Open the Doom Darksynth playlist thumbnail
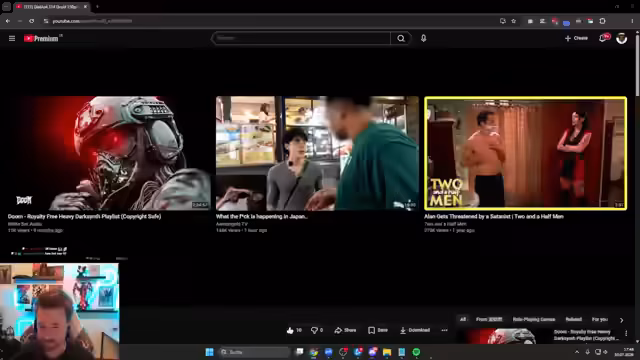Image resolution: width=640 pixels, height=360 pixels. [x=109, y=153]
